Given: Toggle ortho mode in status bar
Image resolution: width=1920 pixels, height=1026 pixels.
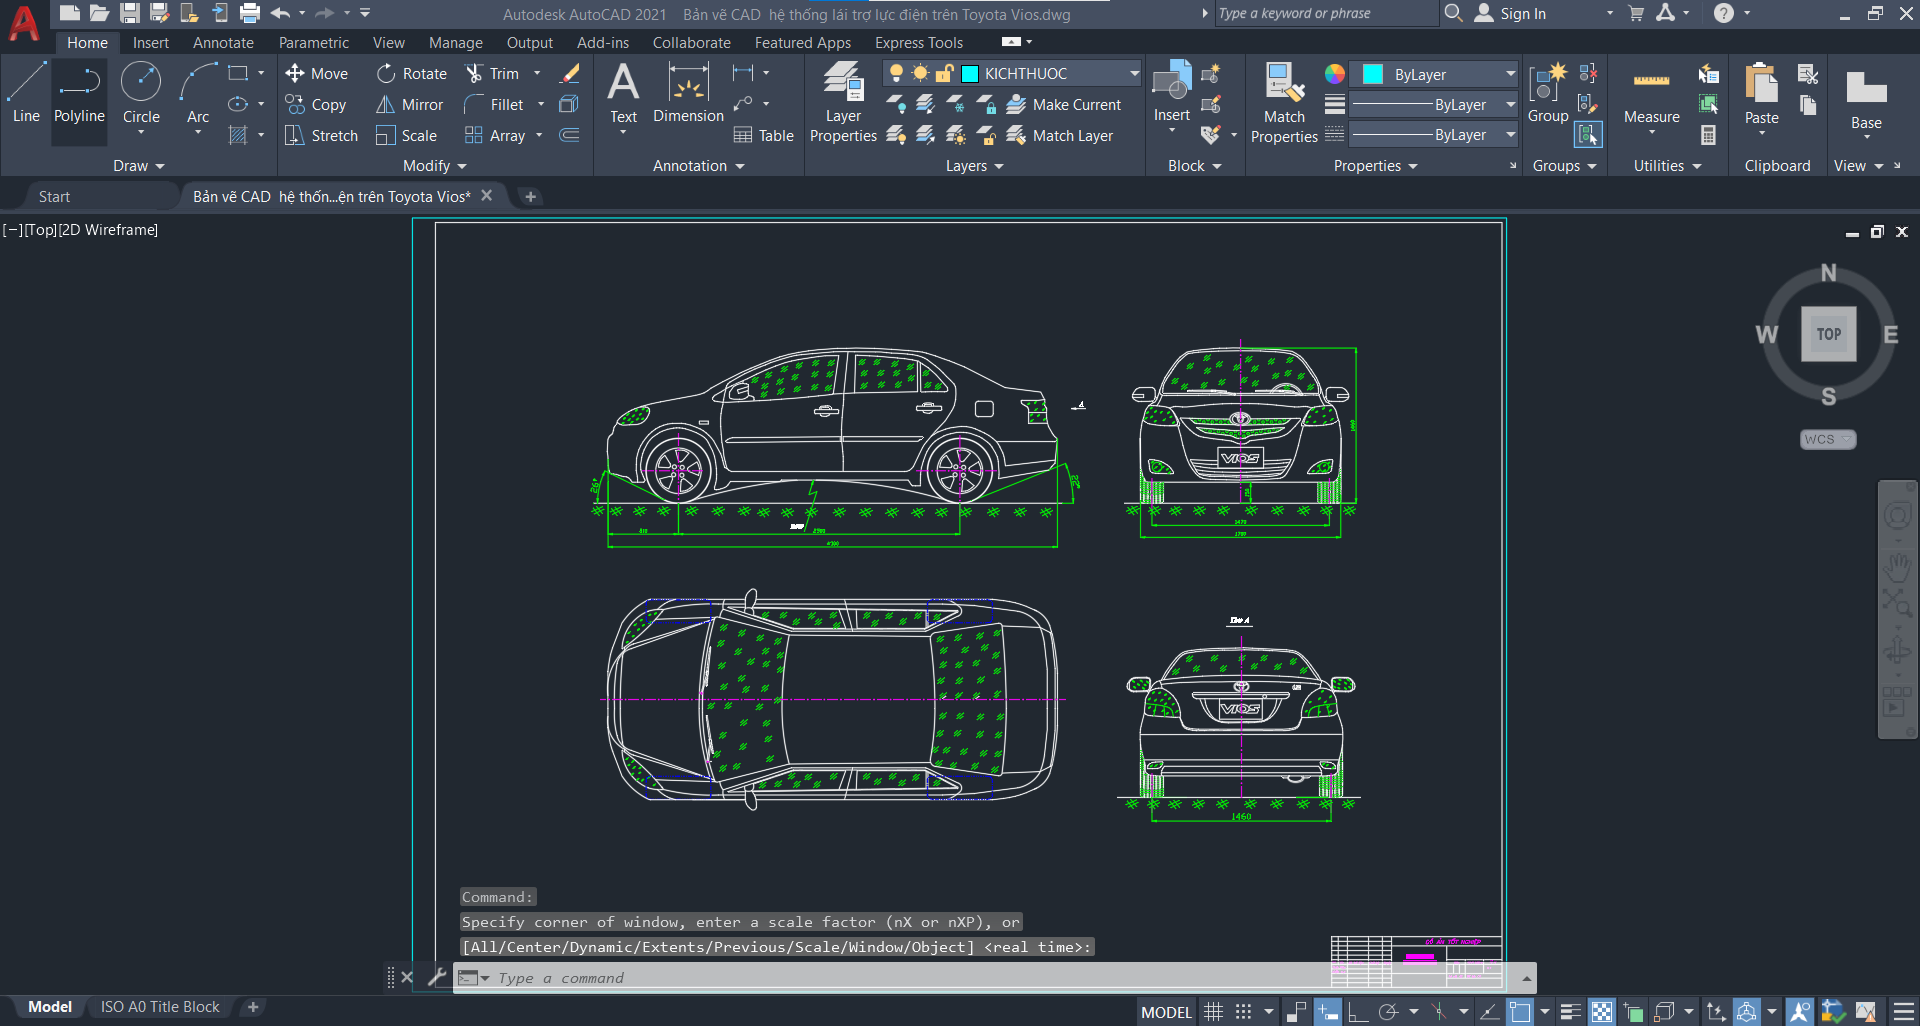Looking at the screenshot, I should coord(1357,1012).
